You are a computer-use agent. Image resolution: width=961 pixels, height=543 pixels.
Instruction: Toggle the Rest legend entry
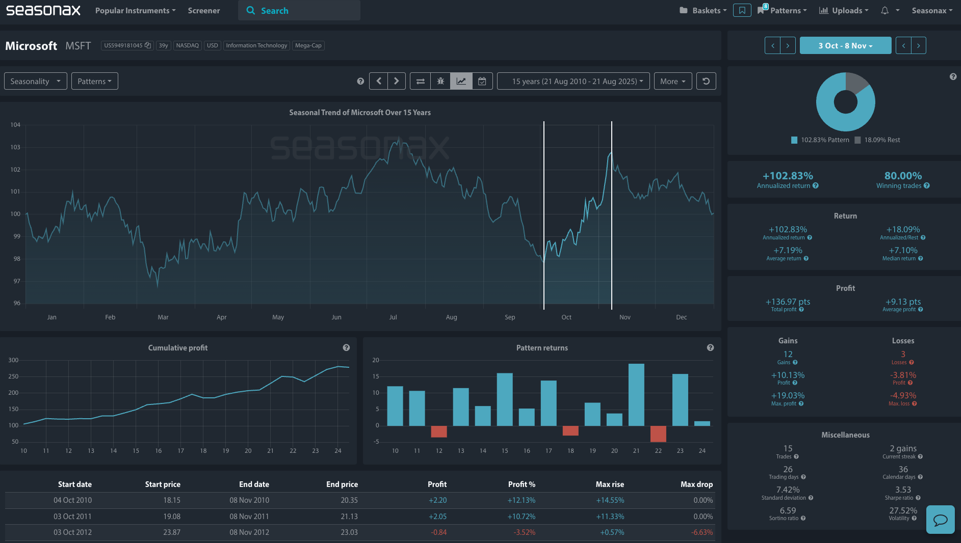(877, 140)
